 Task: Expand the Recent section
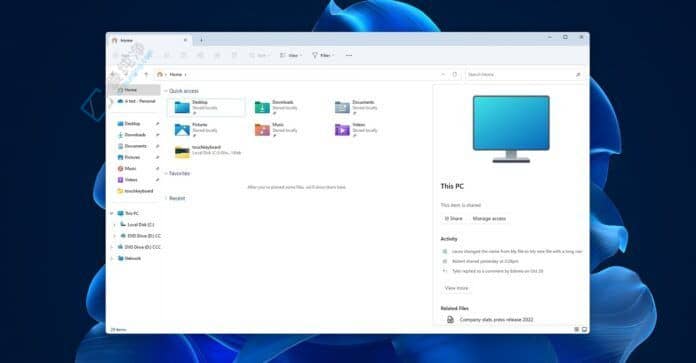coord(166,198)
